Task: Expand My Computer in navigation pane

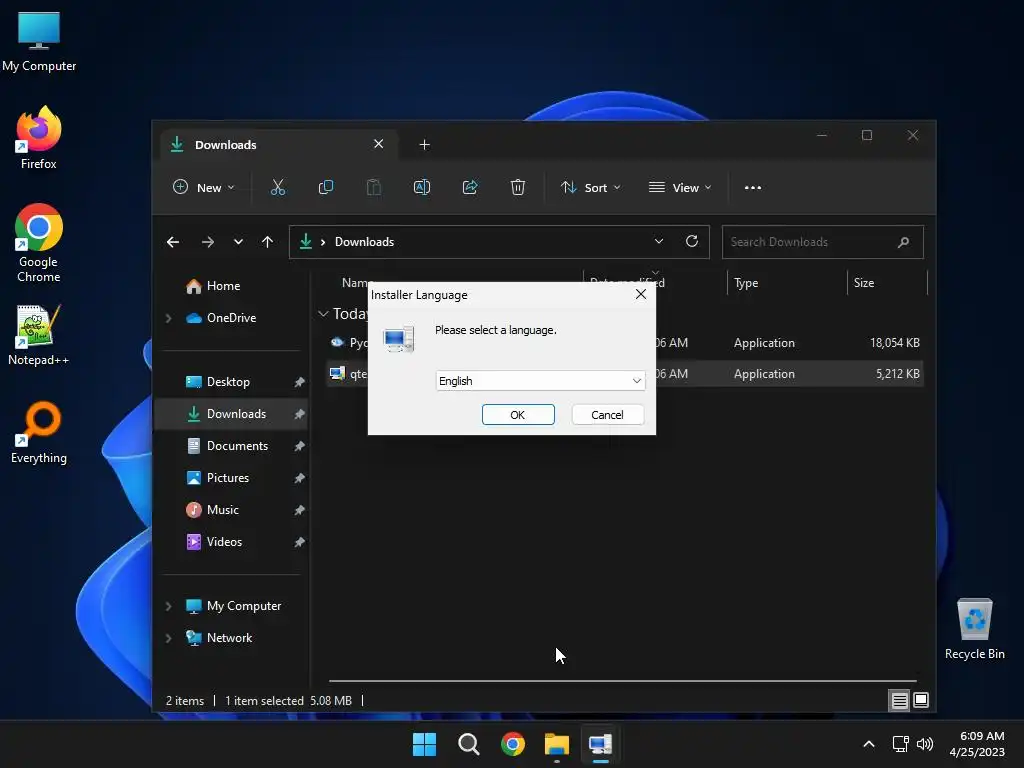Action: [168, 606]
